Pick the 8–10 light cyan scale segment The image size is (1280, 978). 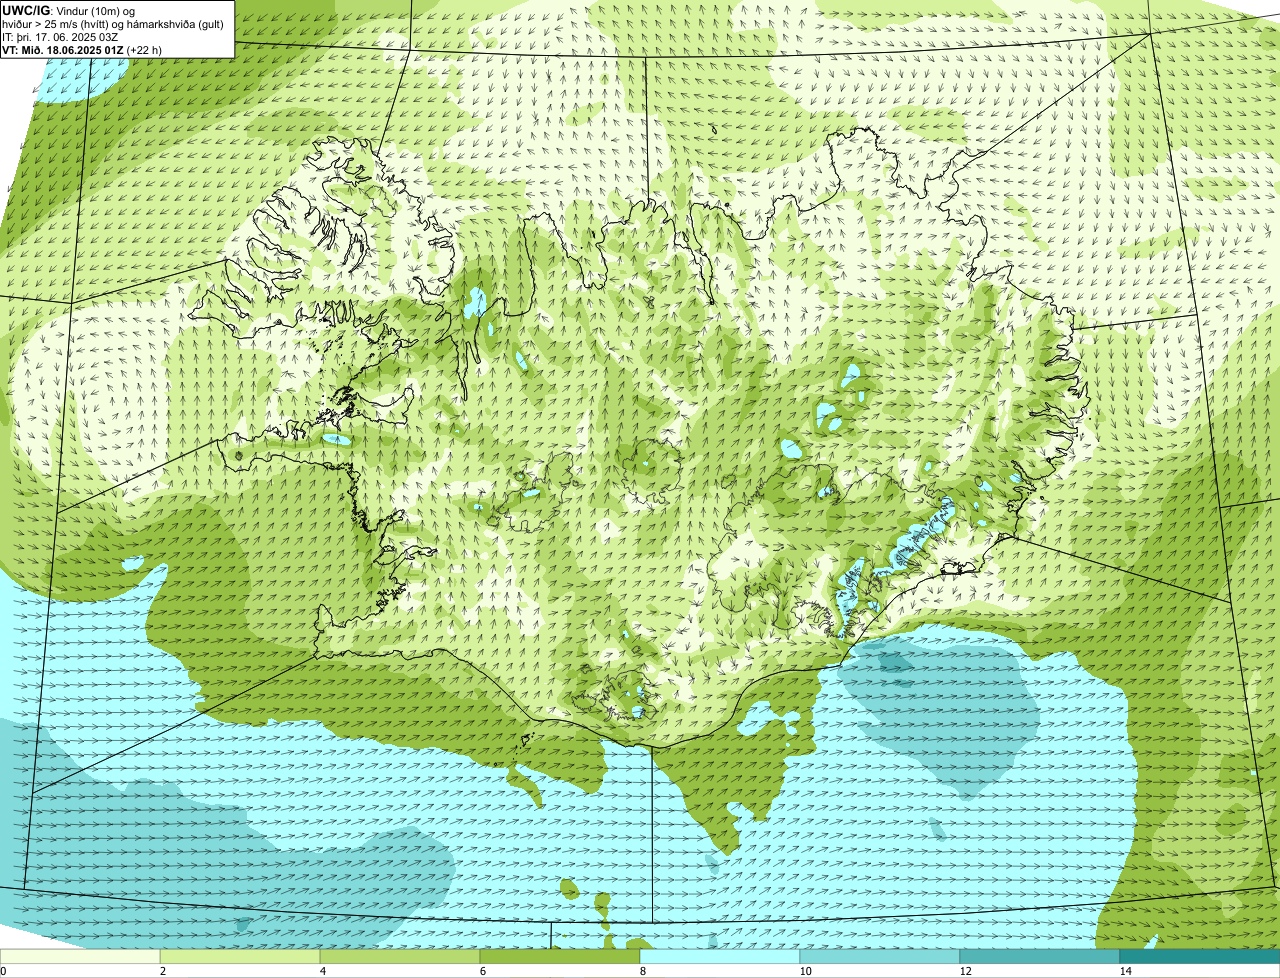pos(720,956)
